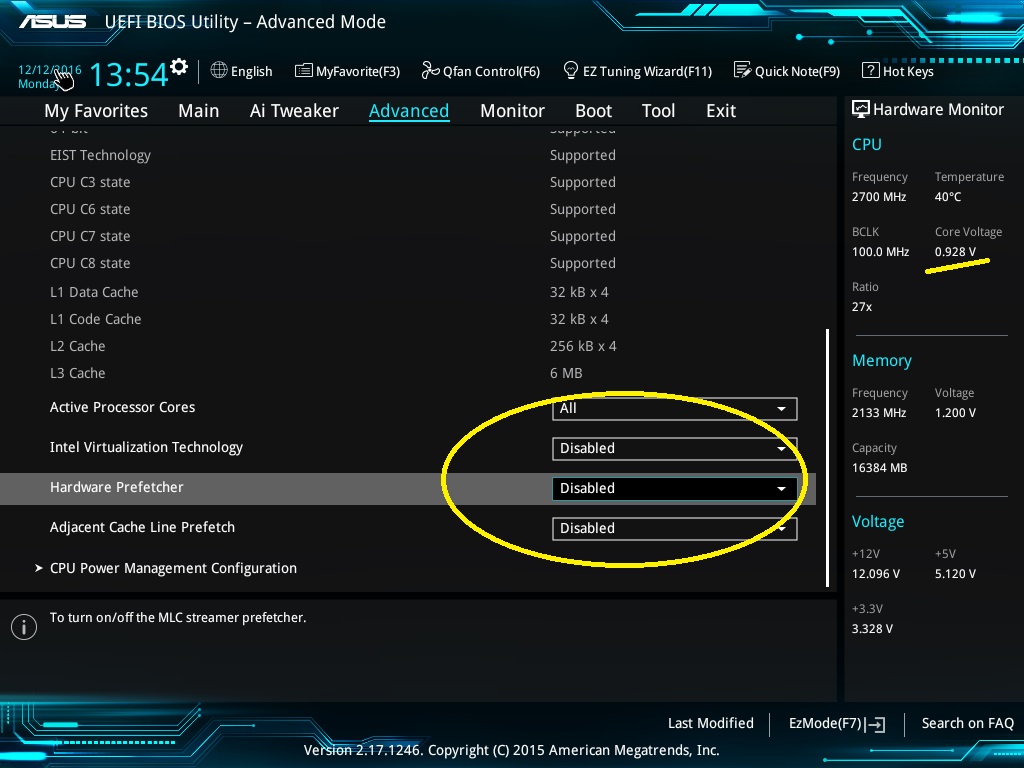Click the 6 MB cache value
Image resolution: width=1024 pixels, height=768 pixels.
566,374
